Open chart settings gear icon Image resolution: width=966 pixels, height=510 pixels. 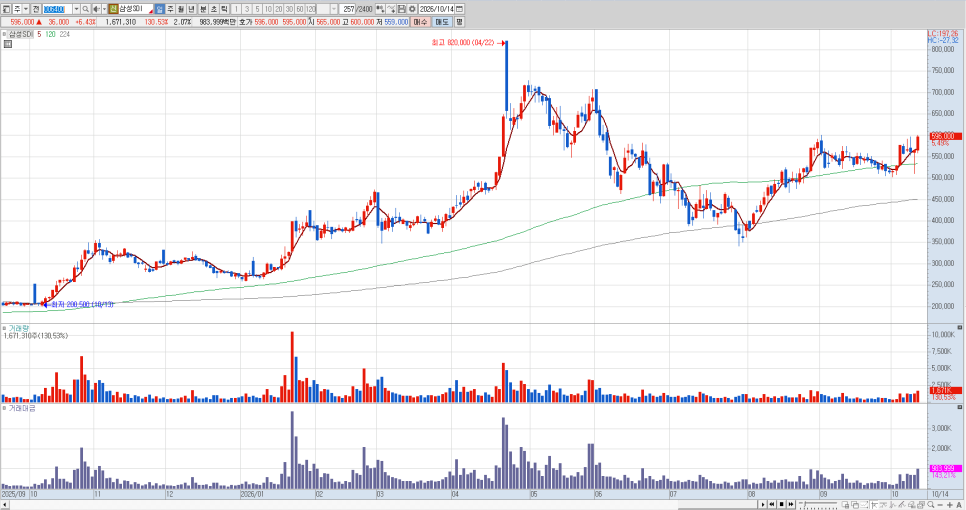(412, 9)
